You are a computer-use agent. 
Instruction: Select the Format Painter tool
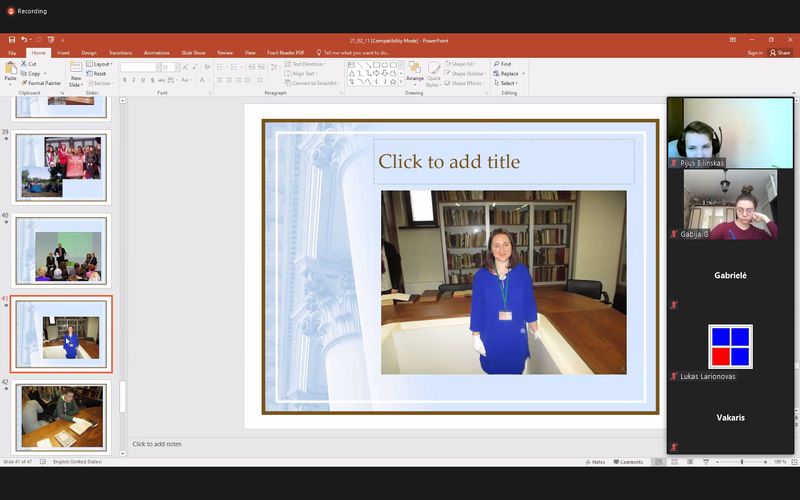click(x=43, y=83)
